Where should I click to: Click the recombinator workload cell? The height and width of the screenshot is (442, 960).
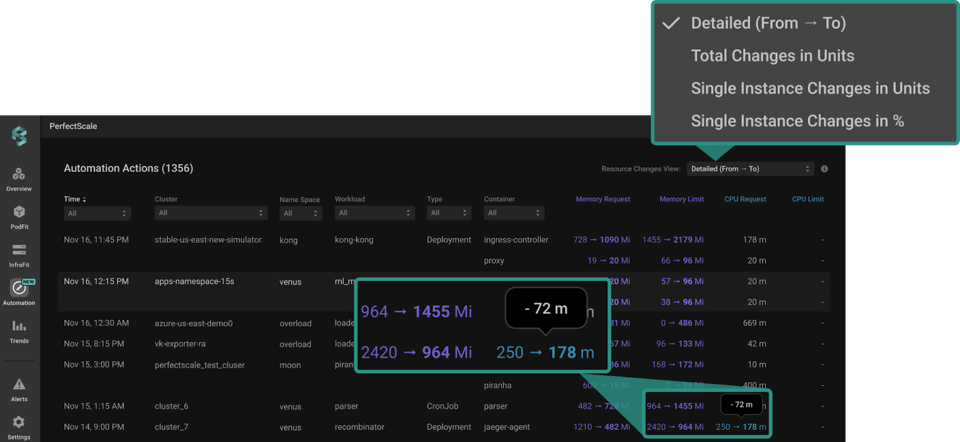(360, 427)
